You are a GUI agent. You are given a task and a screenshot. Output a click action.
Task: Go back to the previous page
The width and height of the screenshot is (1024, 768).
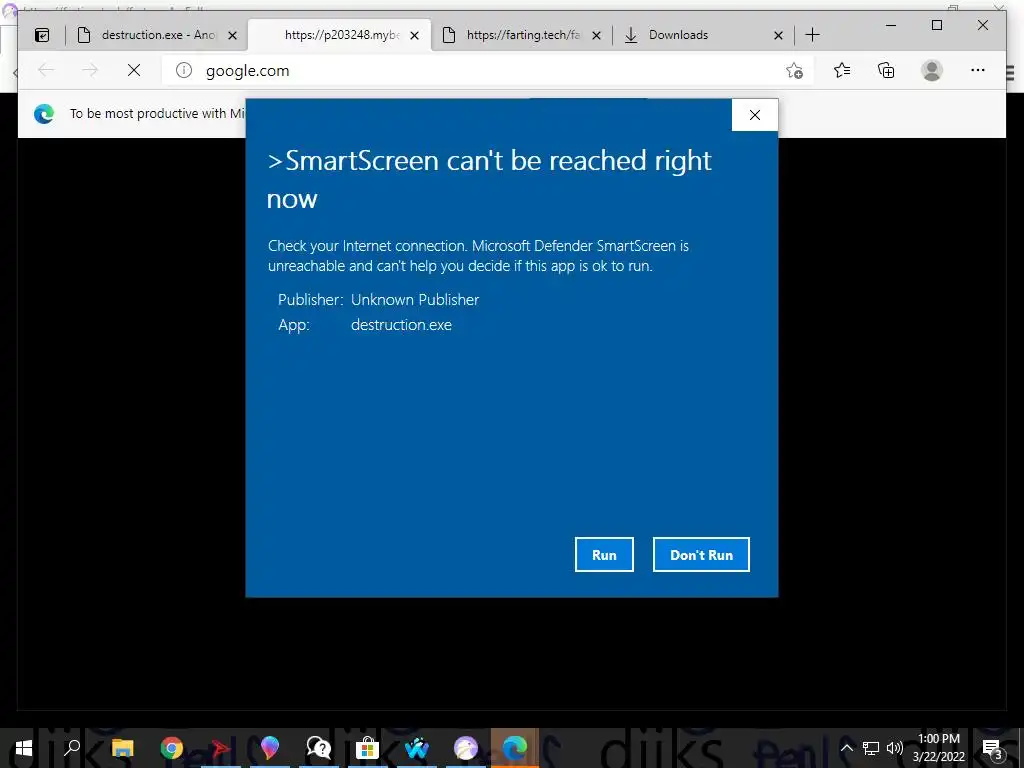(x=46, y=70)
